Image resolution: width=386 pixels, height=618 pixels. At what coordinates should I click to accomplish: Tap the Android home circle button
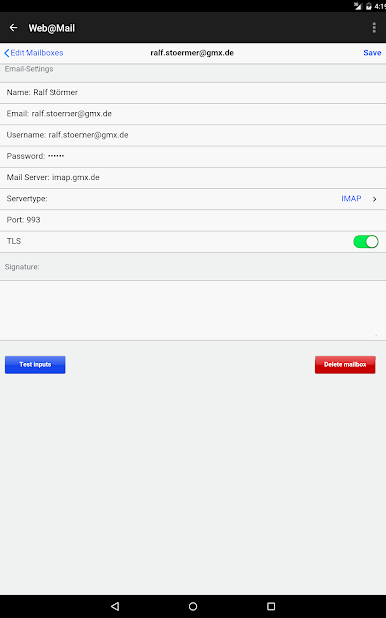[193, 606]
